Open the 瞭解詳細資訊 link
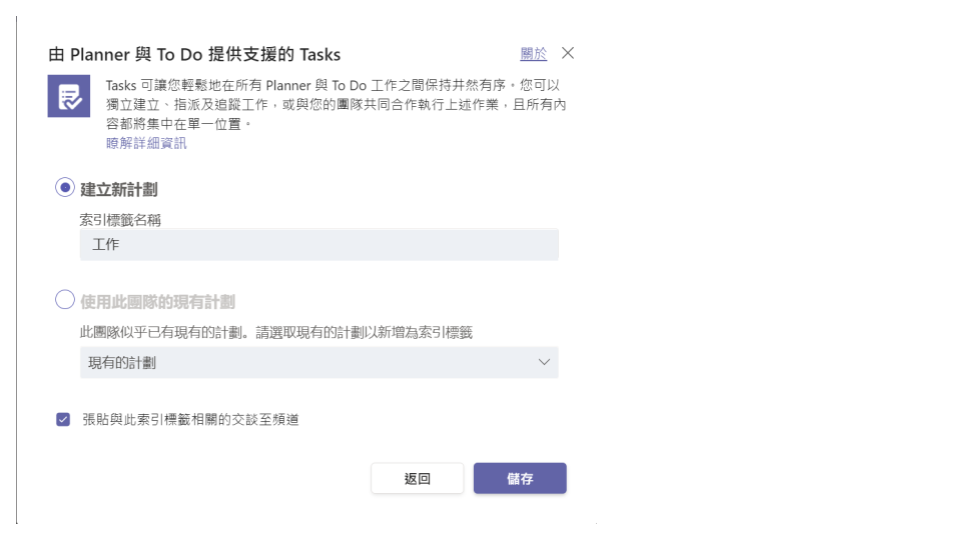This screenshot has height=540, width=960. pyautogui.click(x=146, y=143)
